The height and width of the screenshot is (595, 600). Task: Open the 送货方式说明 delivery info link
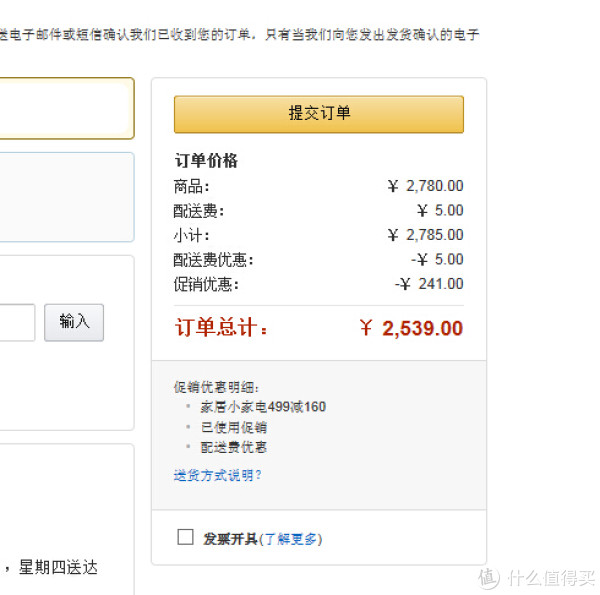point(217,475)
